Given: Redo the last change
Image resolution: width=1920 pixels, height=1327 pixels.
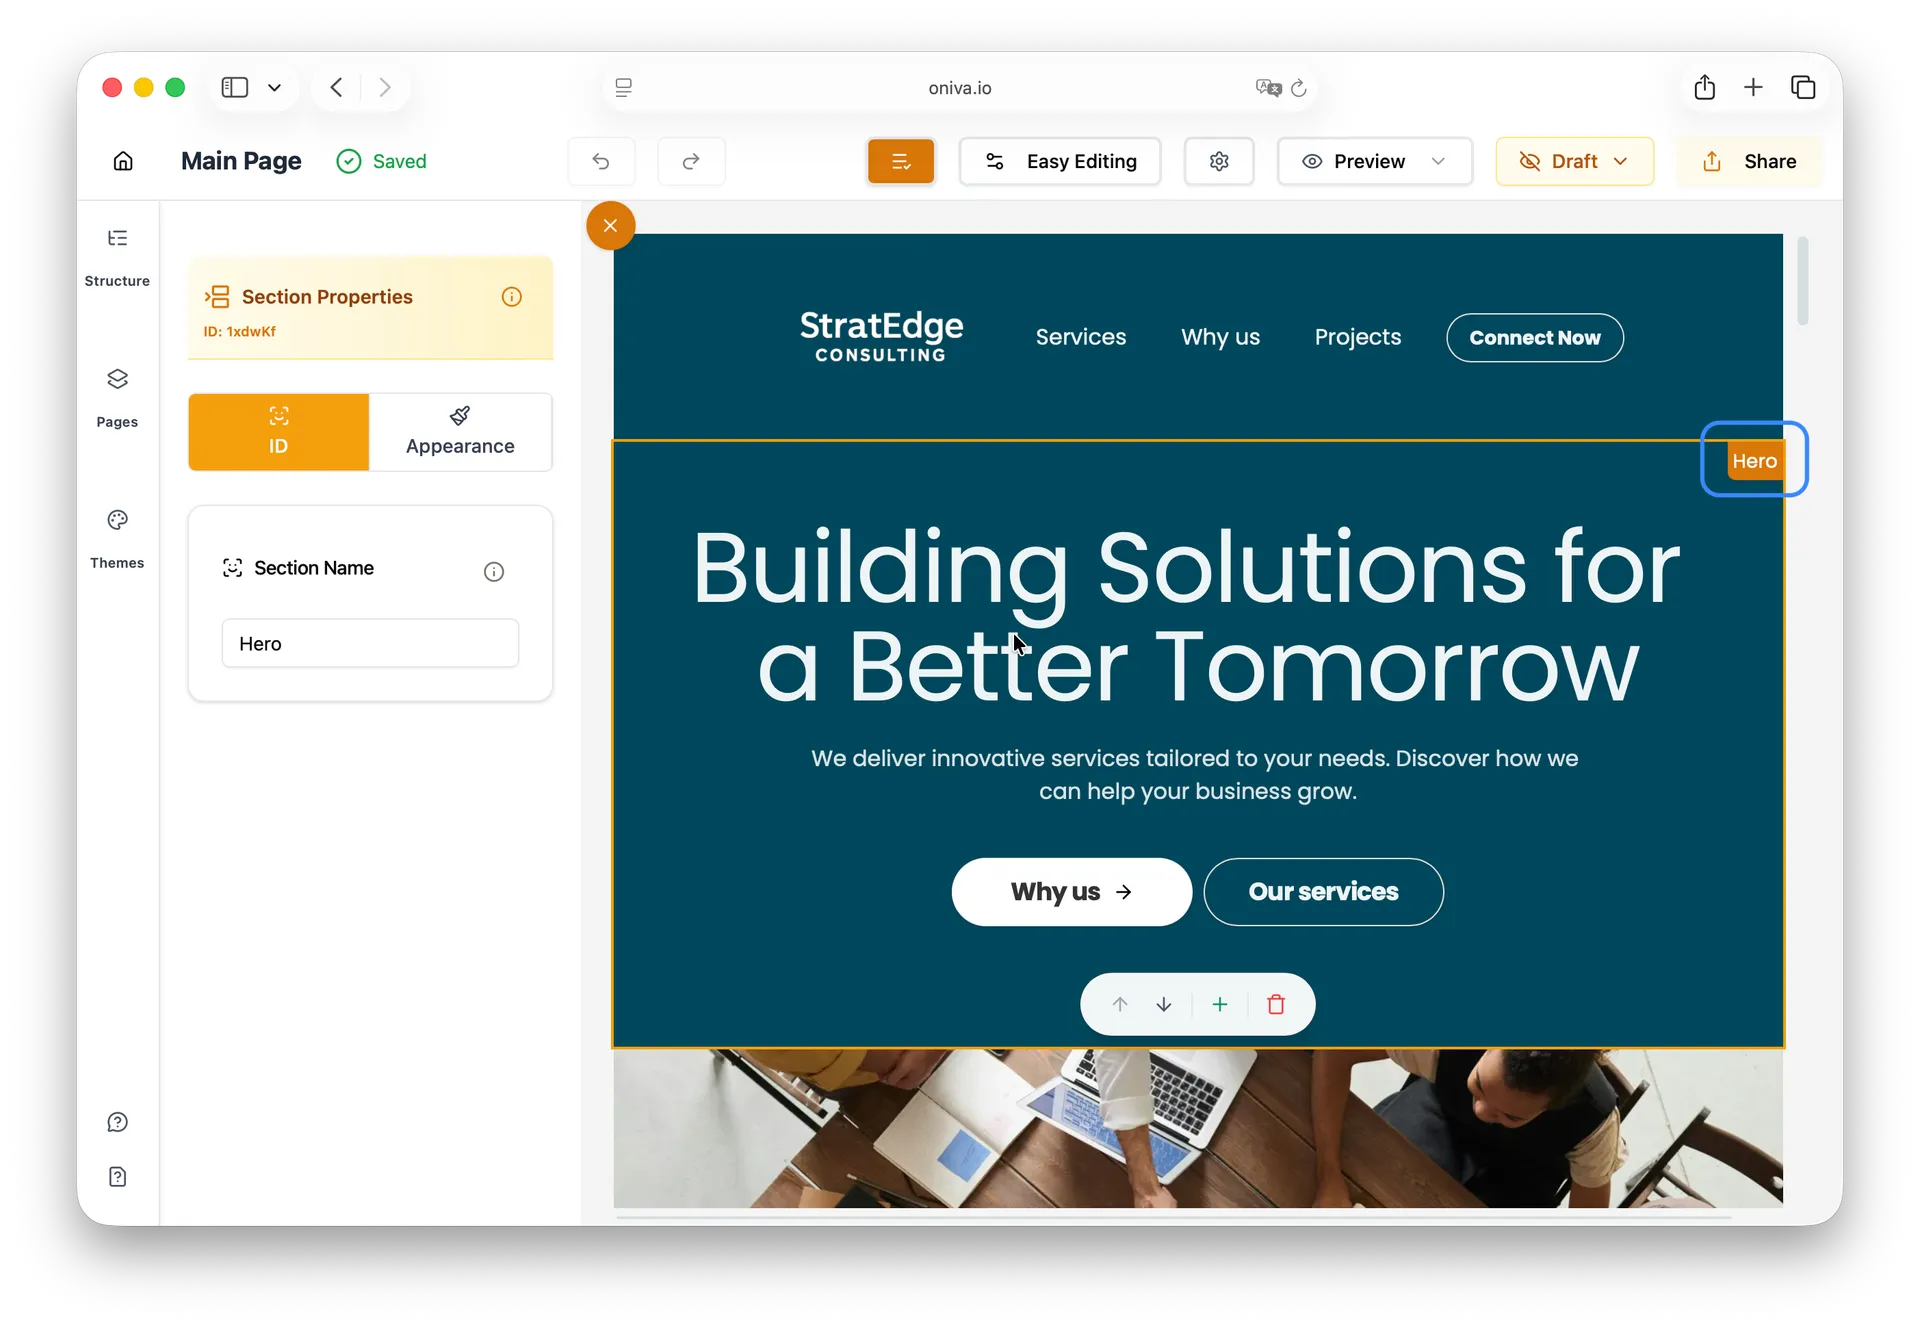Looking at the screenshot, I should tap(691, 161).
